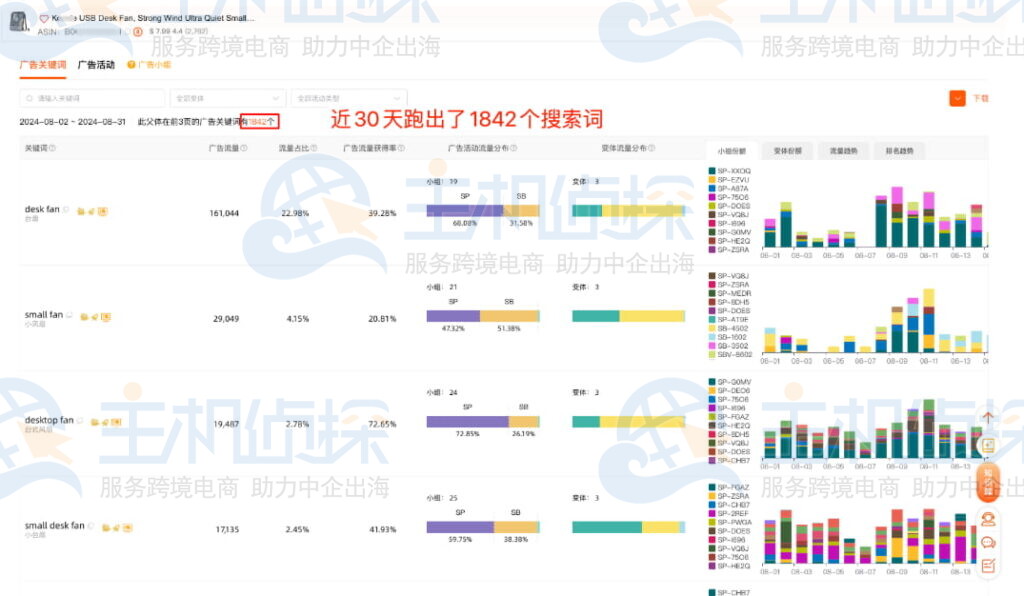Toggle the SP-XXOQ series in the legend

coord(712,171)
